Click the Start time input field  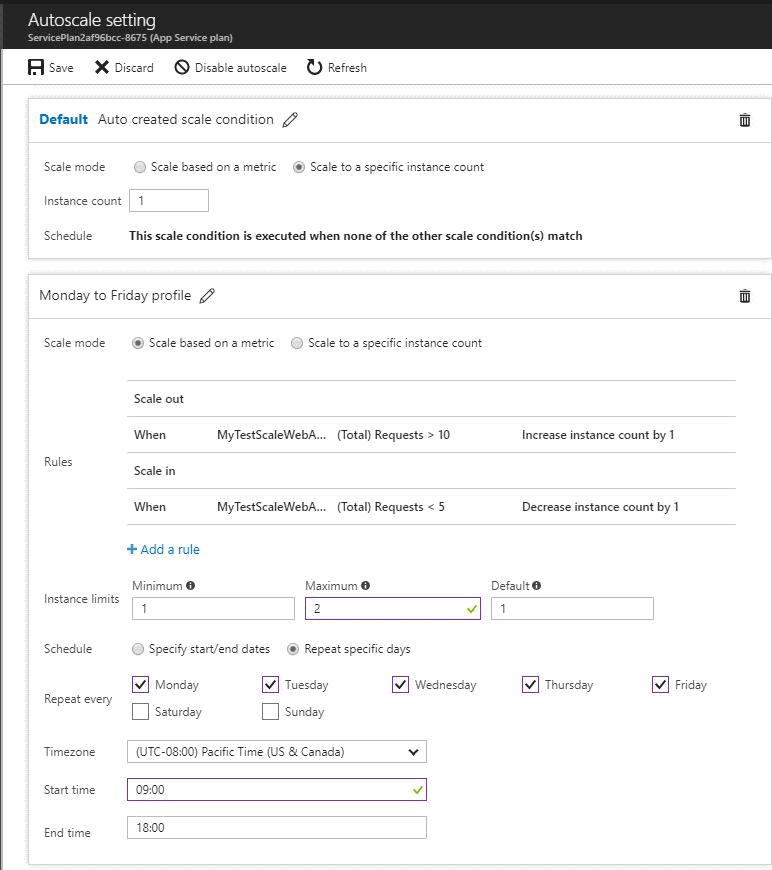[277, 789]
